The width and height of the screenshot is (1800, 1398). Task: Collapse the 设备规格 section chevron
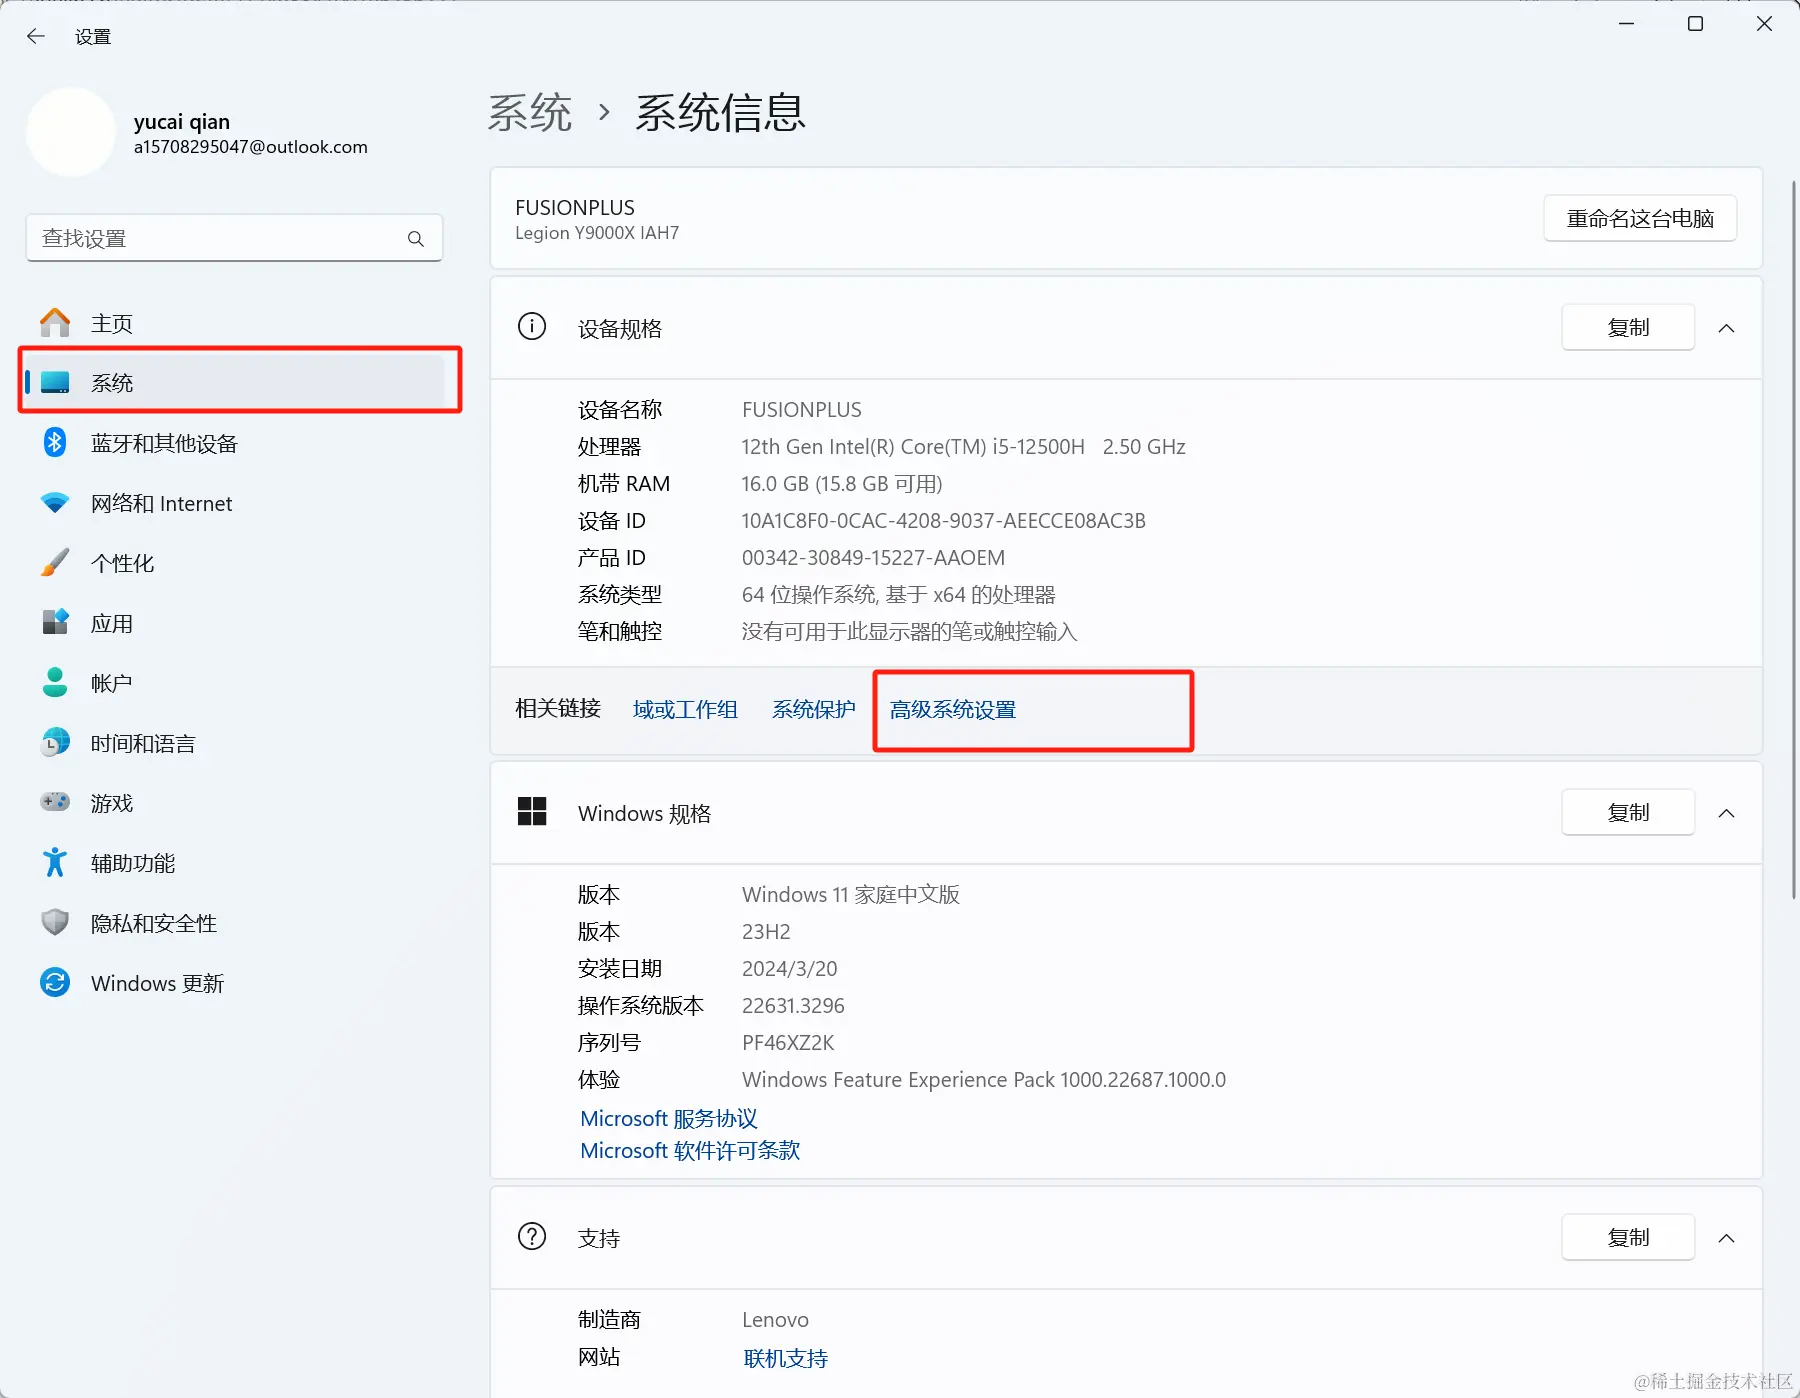[1727, 328]
